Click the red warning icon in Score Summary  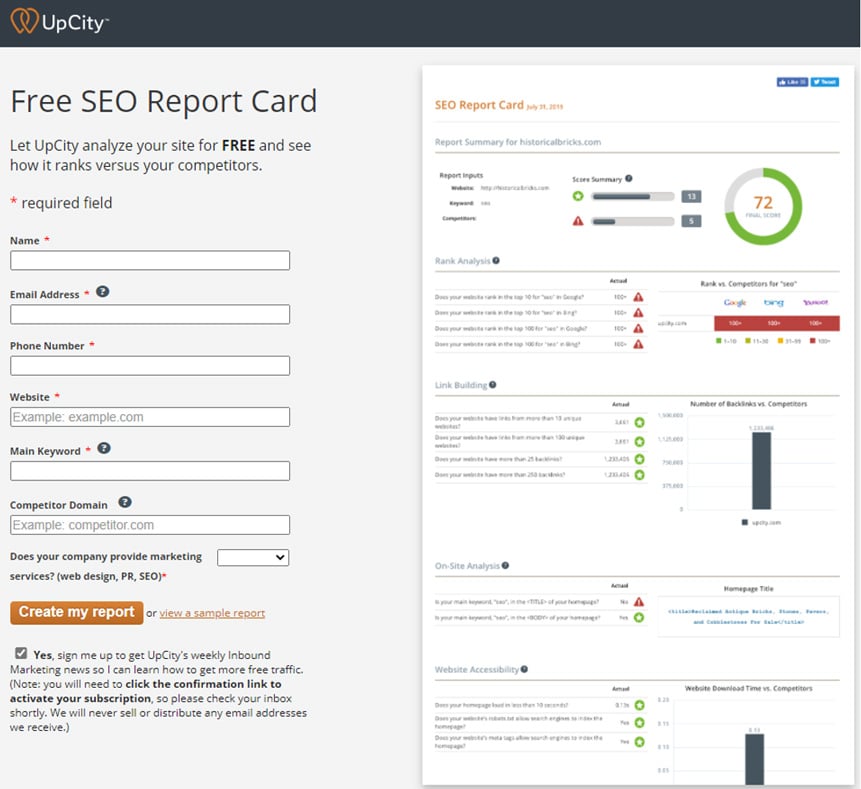click(578, 221)
